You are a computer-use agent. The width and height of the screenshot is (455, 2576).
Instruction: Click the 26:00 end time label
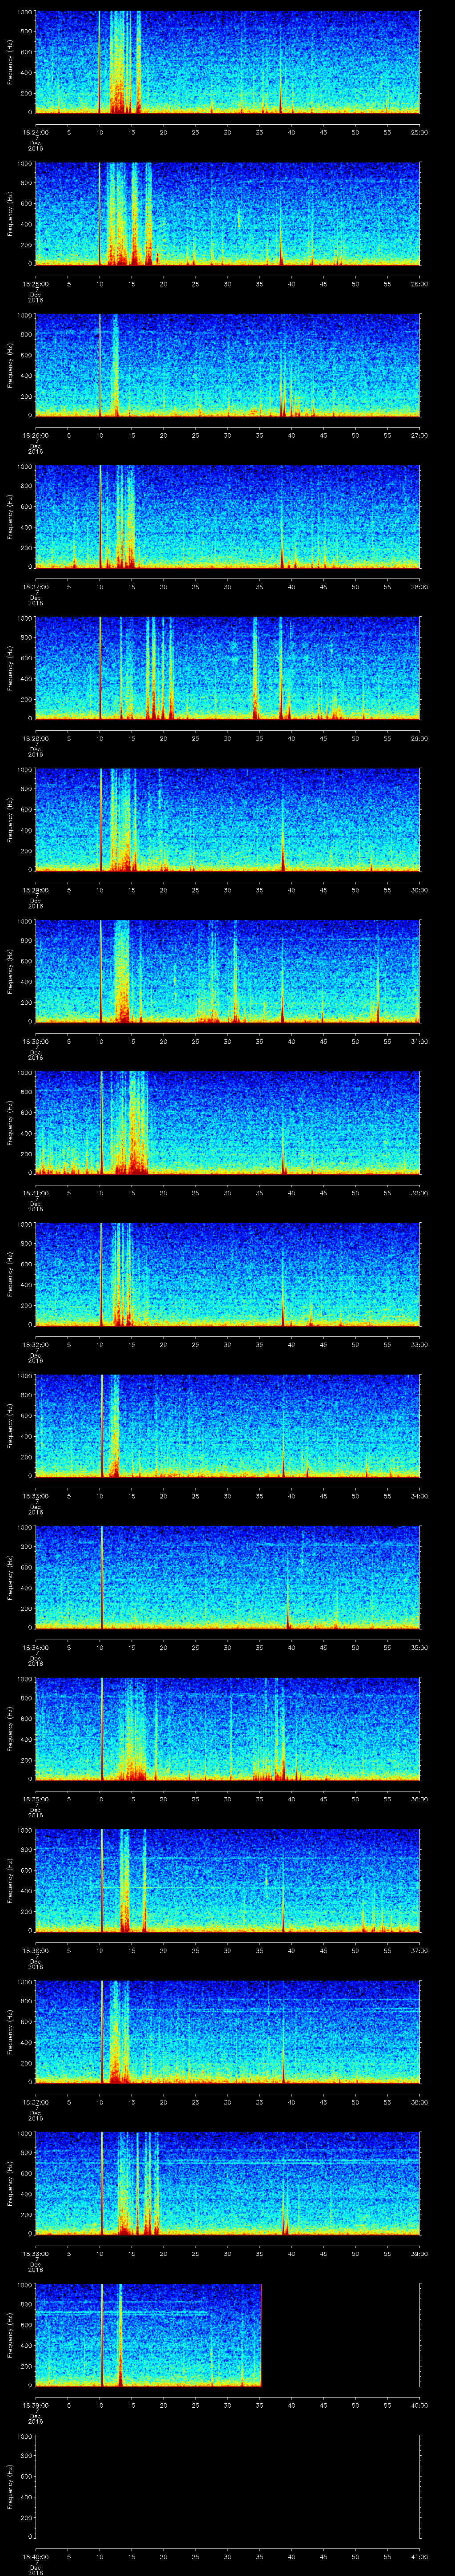[x=420, y=284]
